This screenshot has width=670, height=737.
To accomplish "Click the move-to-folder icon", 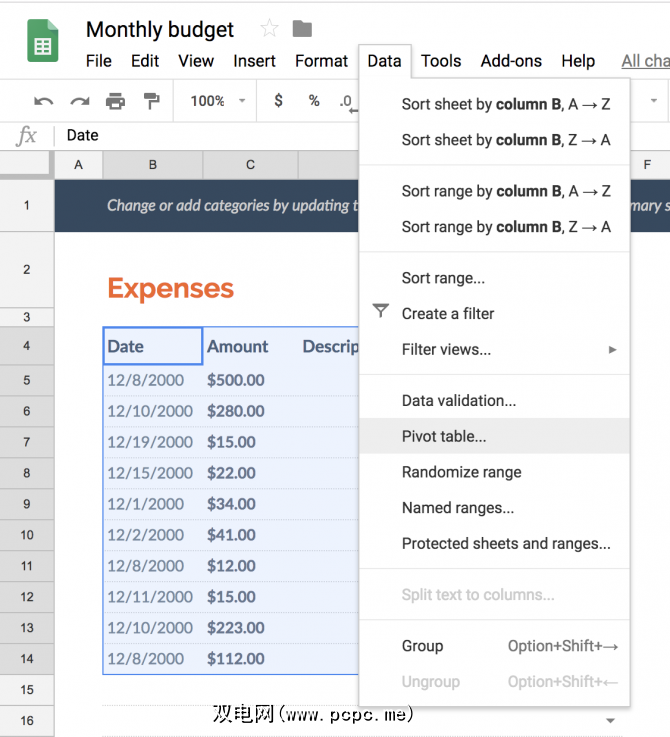I will click(302, 29).
